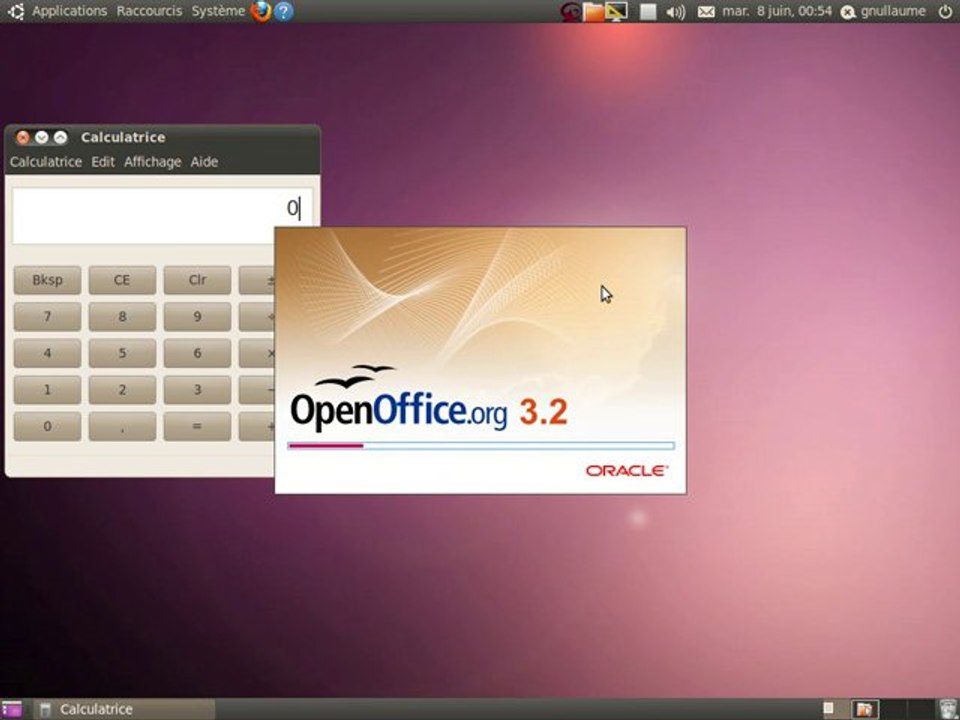Minimize the Calculatrice window
This screenshot has width=960, height=720.
[42, 137]
